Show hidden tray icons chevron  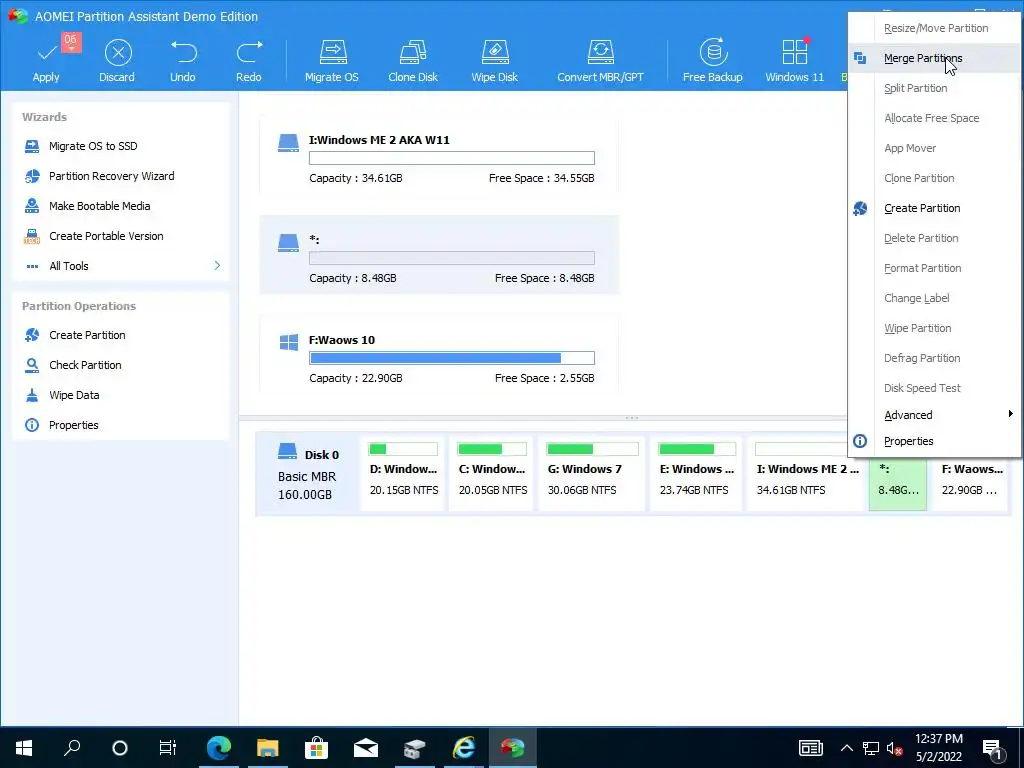click(846, 748)
